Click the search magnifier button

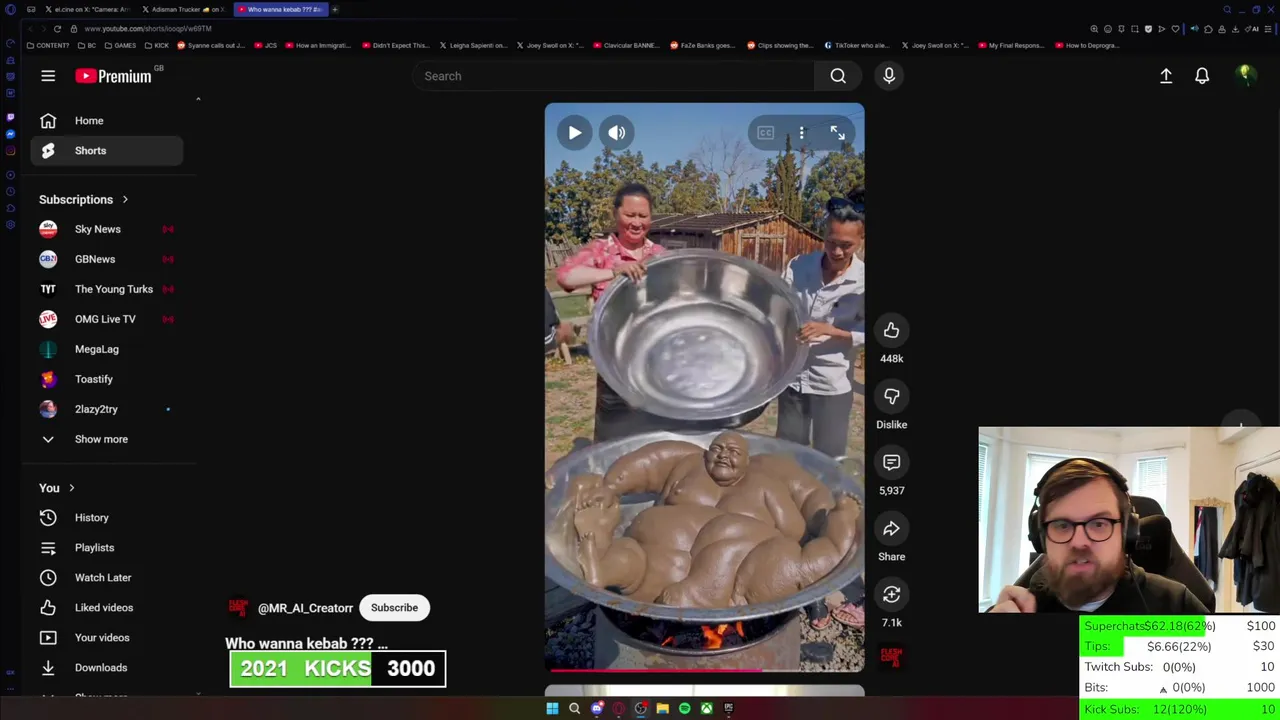point(838,76)
